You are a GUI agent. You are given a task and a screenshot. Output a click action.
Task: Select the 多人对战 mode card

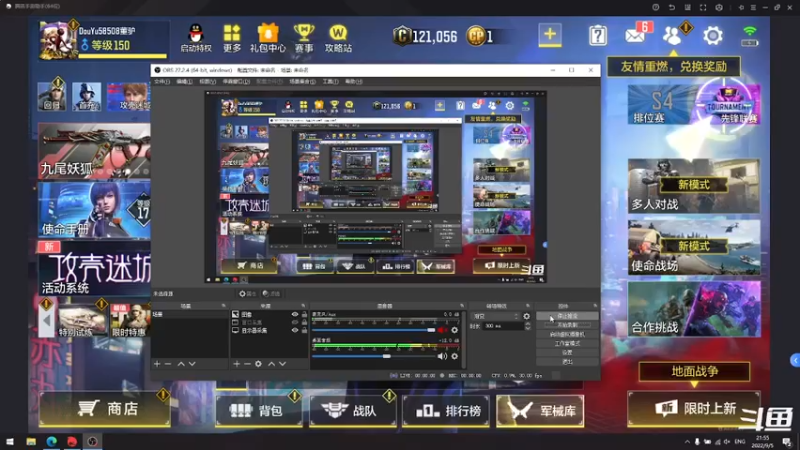[x=694, y=186]
